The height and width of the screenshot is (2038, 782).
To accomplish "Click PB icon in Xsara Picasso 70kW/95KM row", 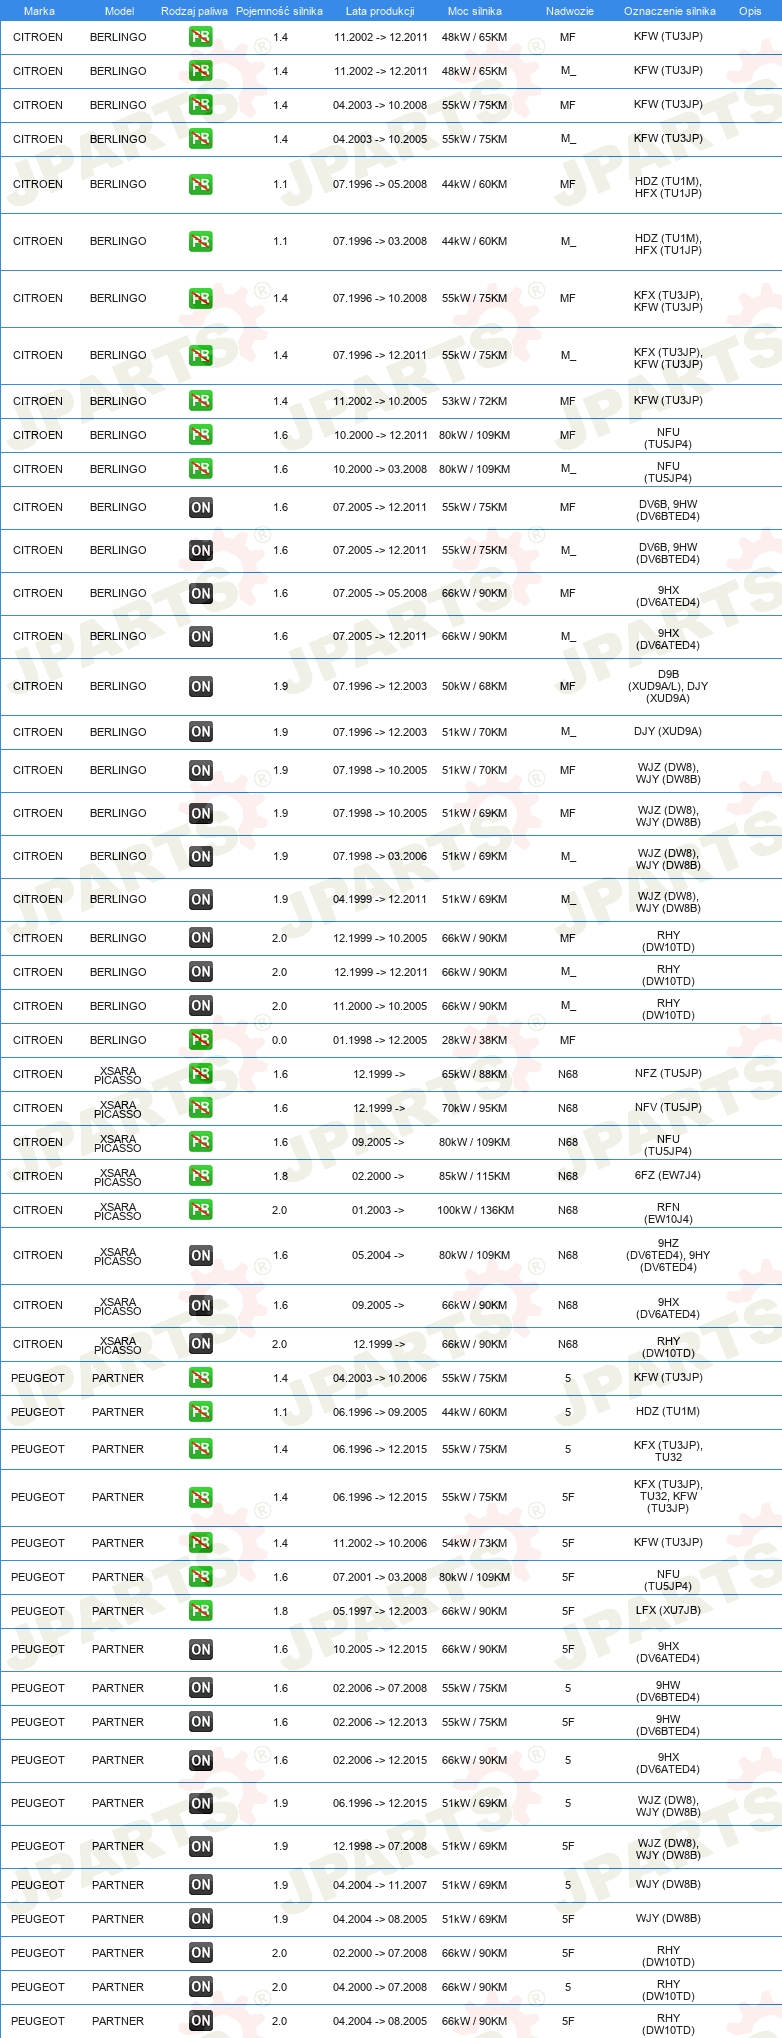I will click(200, 1108).
